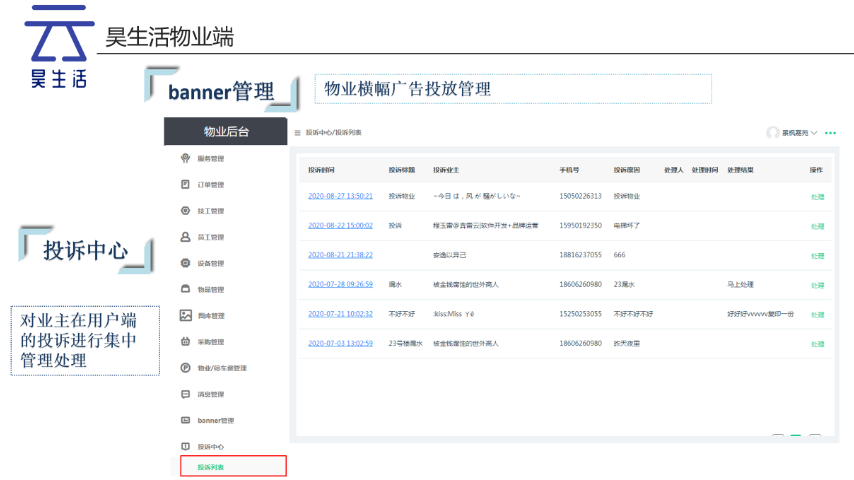
Task: Click 处理 on the 2020-07-03 complaint row
Action: click(x=817, y=343)
